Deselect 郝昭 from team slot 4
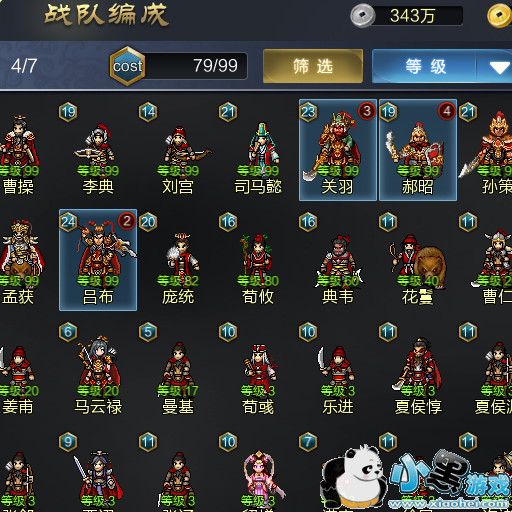 (x=418, y=150)
